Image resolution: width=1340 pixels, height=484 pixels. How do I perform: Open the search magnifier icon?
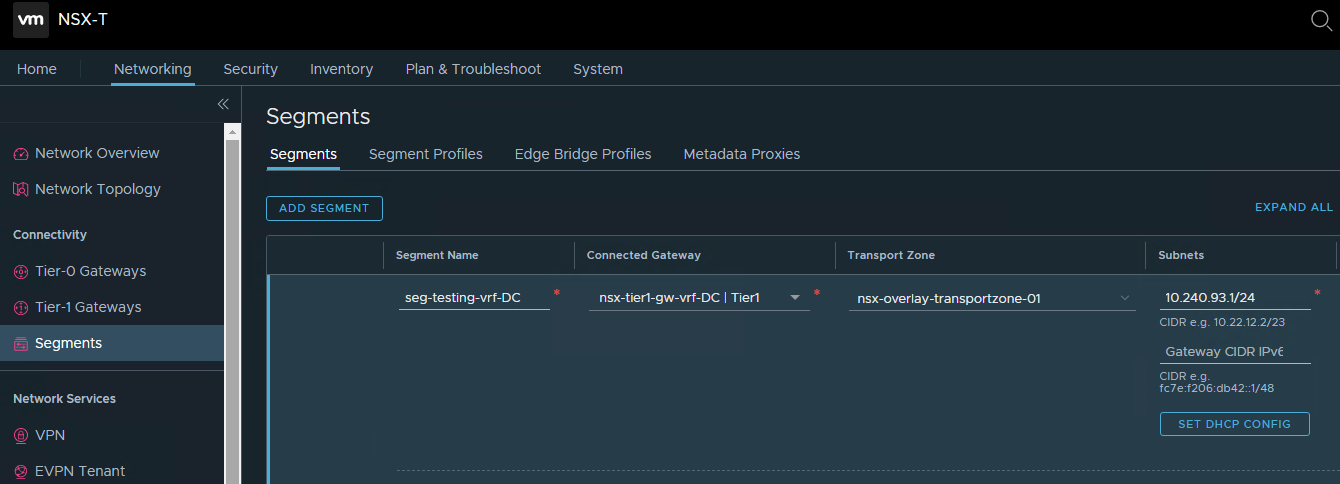click(1321, 20)
